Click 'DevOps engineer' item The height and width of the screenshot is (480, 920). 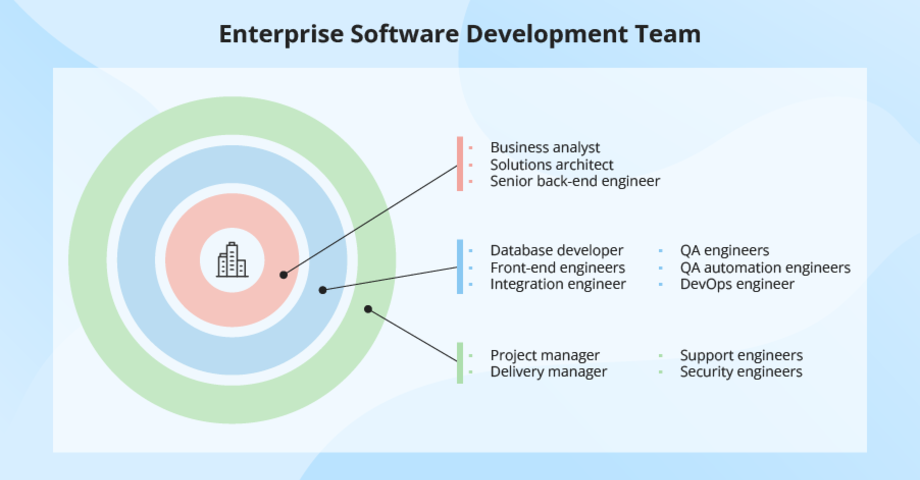tap(737, 284)
